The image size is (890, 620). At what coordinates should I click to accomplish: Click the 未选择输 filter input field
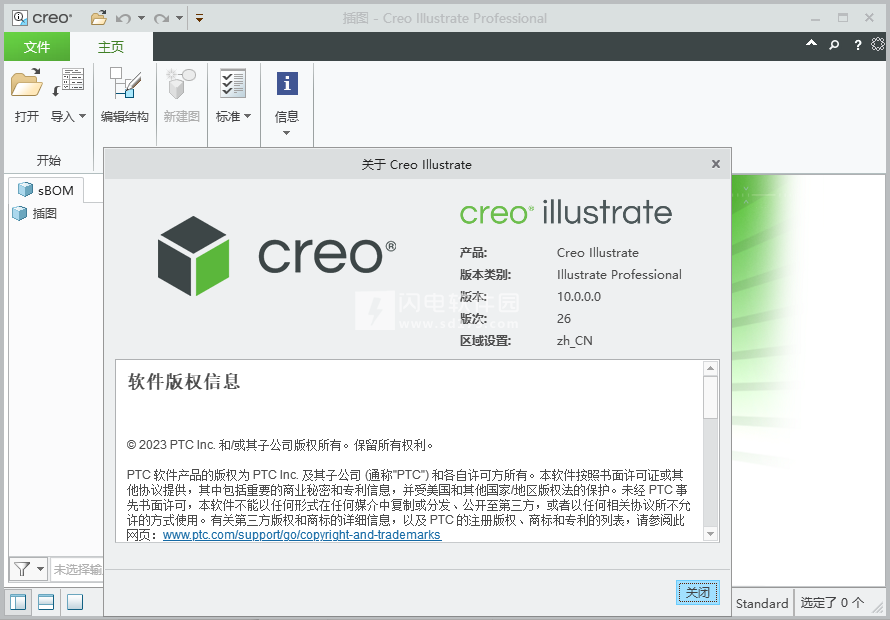[x=77, y=569]
